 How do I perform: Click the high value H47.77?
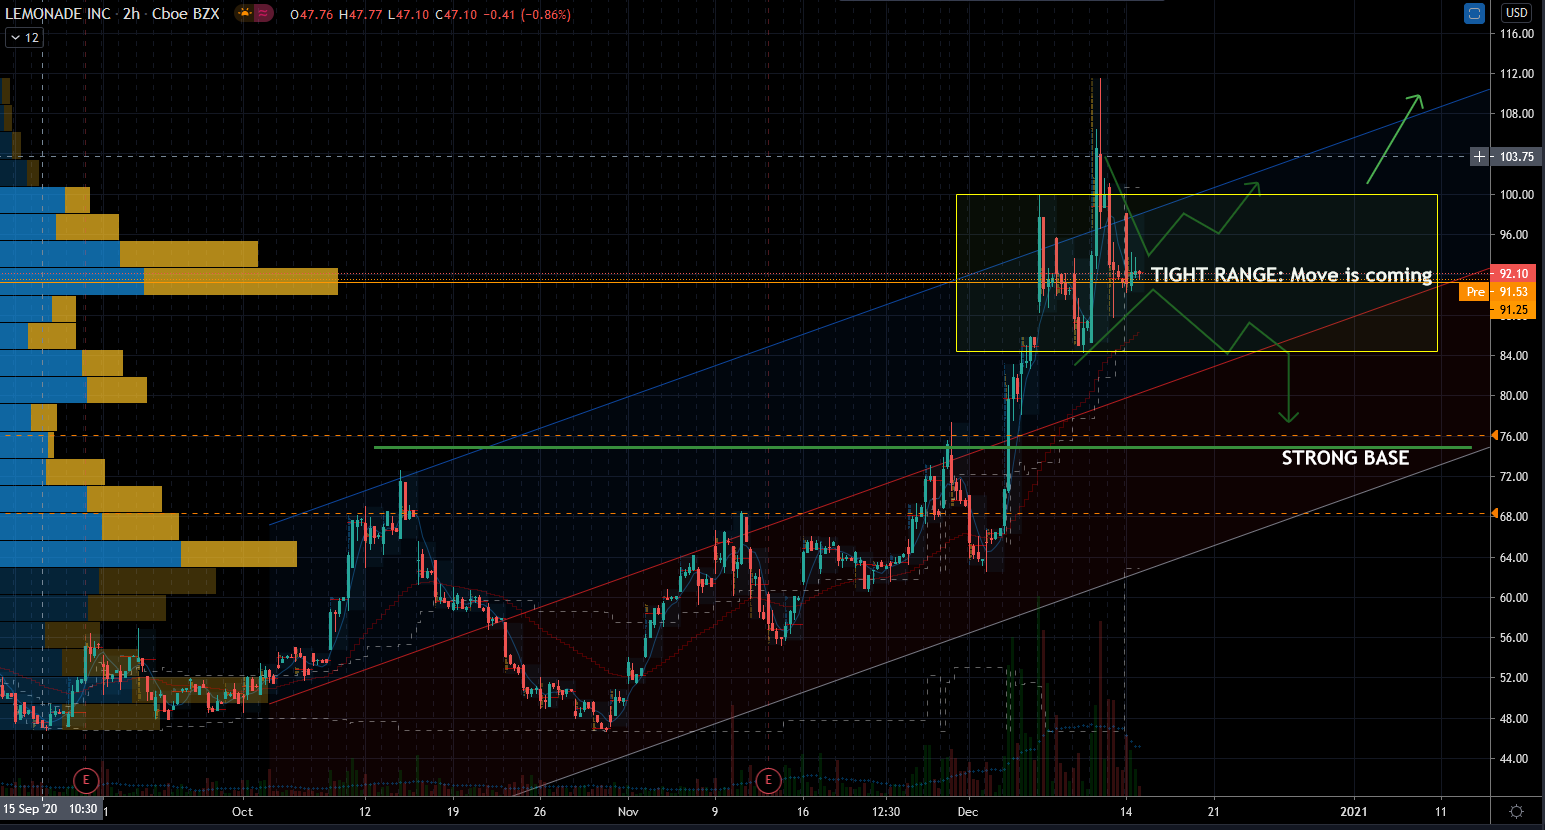(361, 15)
